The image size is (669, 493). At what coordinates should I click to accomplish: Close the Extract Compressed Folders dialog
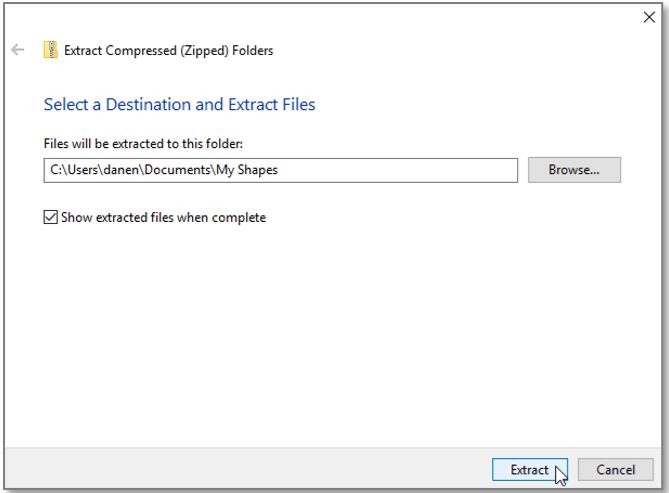(x=648, y=17)
